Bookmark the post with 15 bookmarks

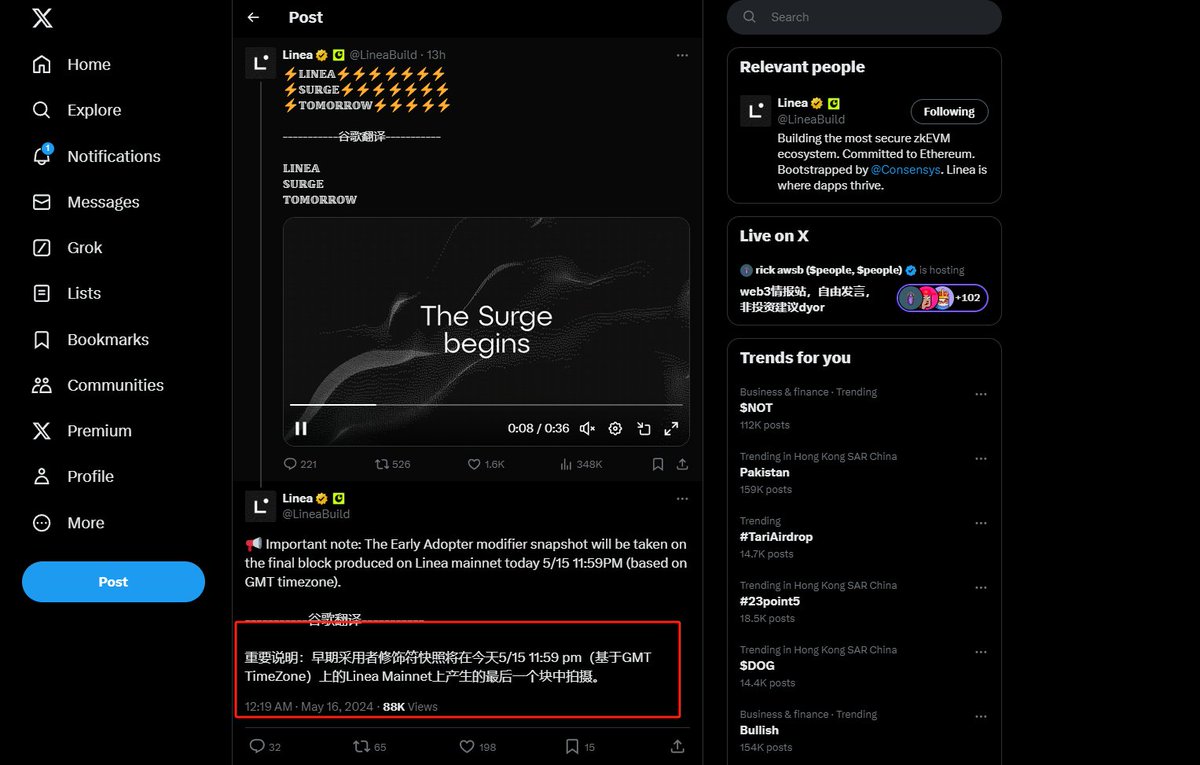click(580, 746)
